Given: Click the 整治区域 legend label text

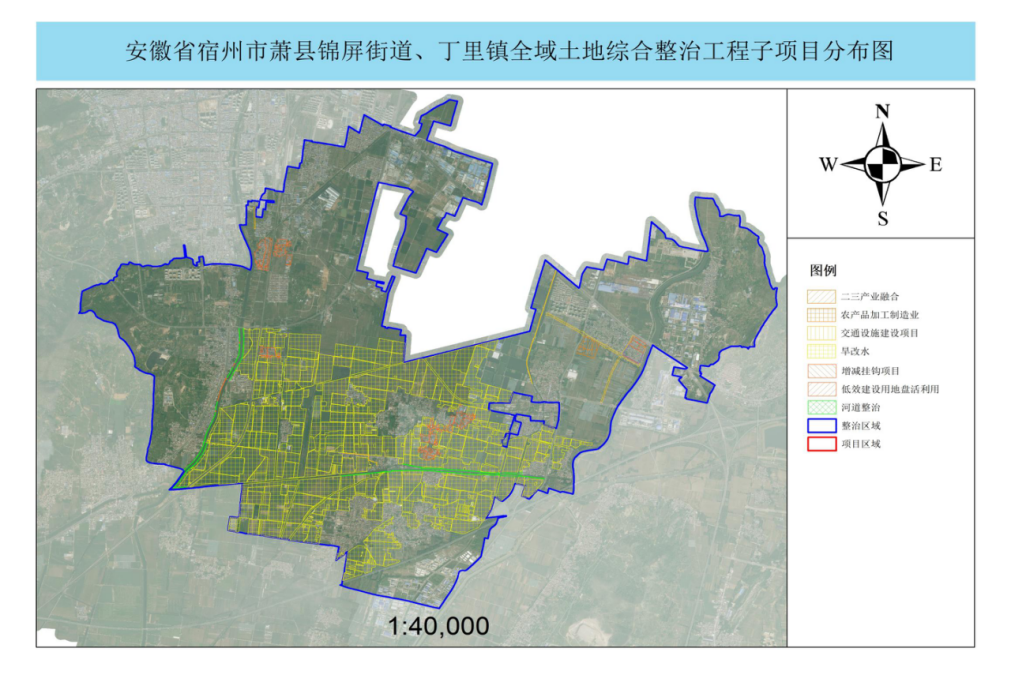Looking at the screenshot, I should pyautogui.click(x=862, y=425).
